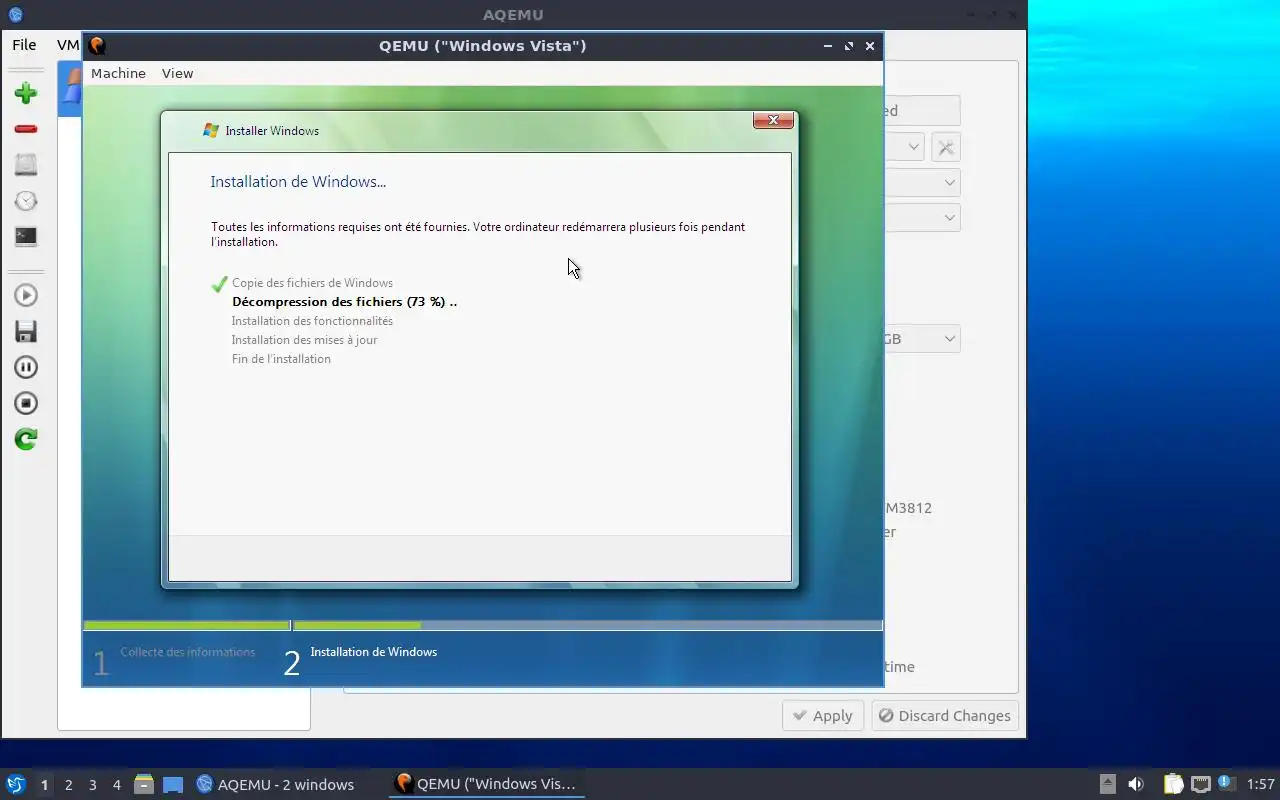The width and height of the screenshot is (1280, 800).
Task: Click the QEMU window title bar icon
Action: [x=97, y=46]
